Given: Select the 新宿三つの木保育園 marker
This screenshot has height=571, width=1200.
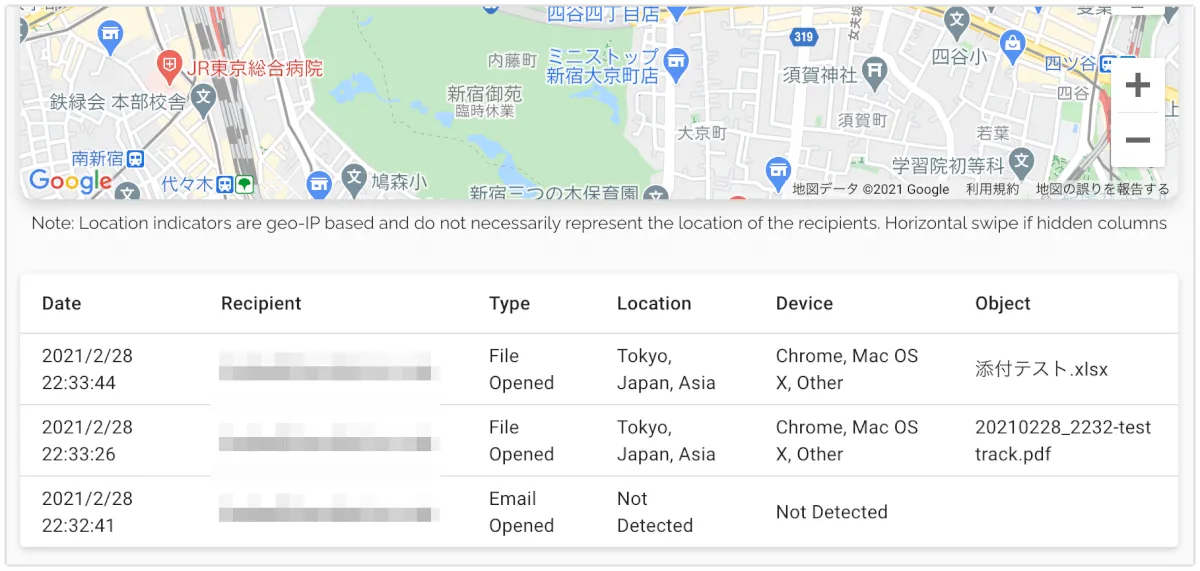Looking at the screenshot, I should [656, 192].
